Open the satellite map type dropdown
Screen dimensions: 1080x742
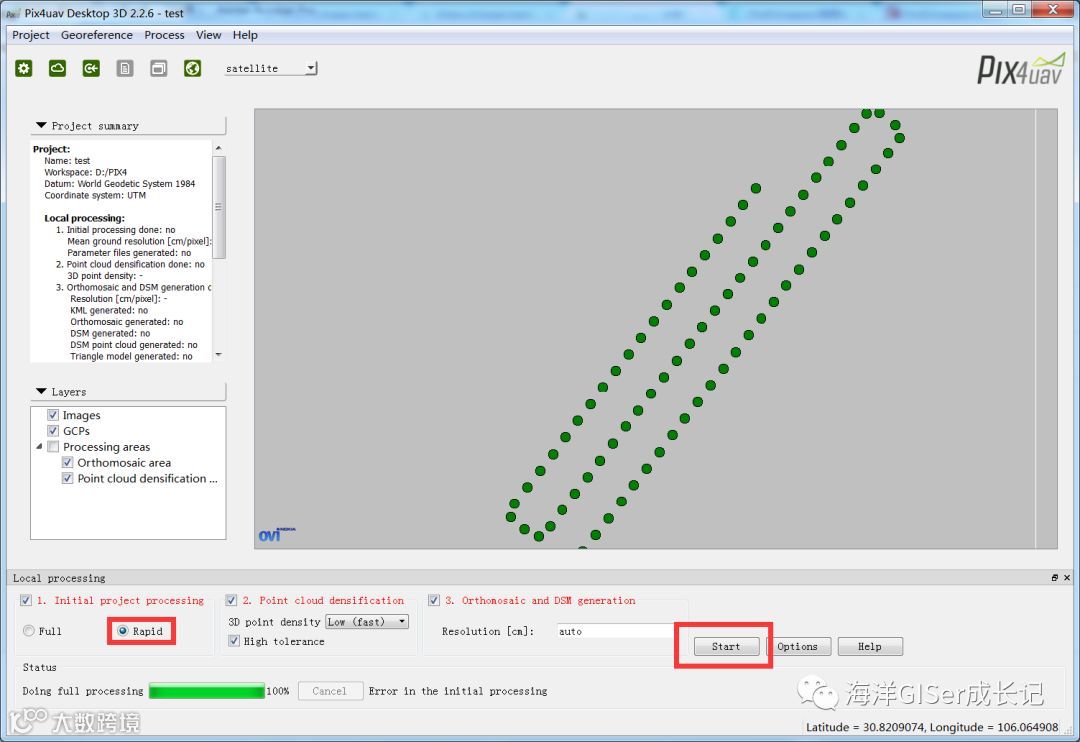tap(311, 68)
